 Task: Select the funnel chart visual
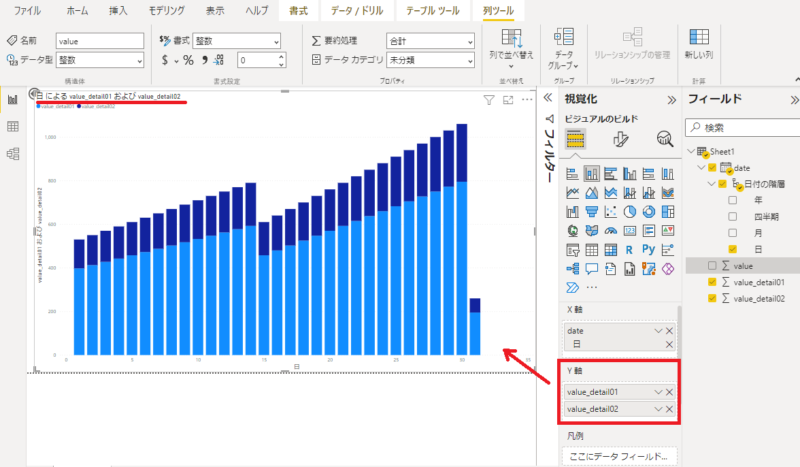591,212
